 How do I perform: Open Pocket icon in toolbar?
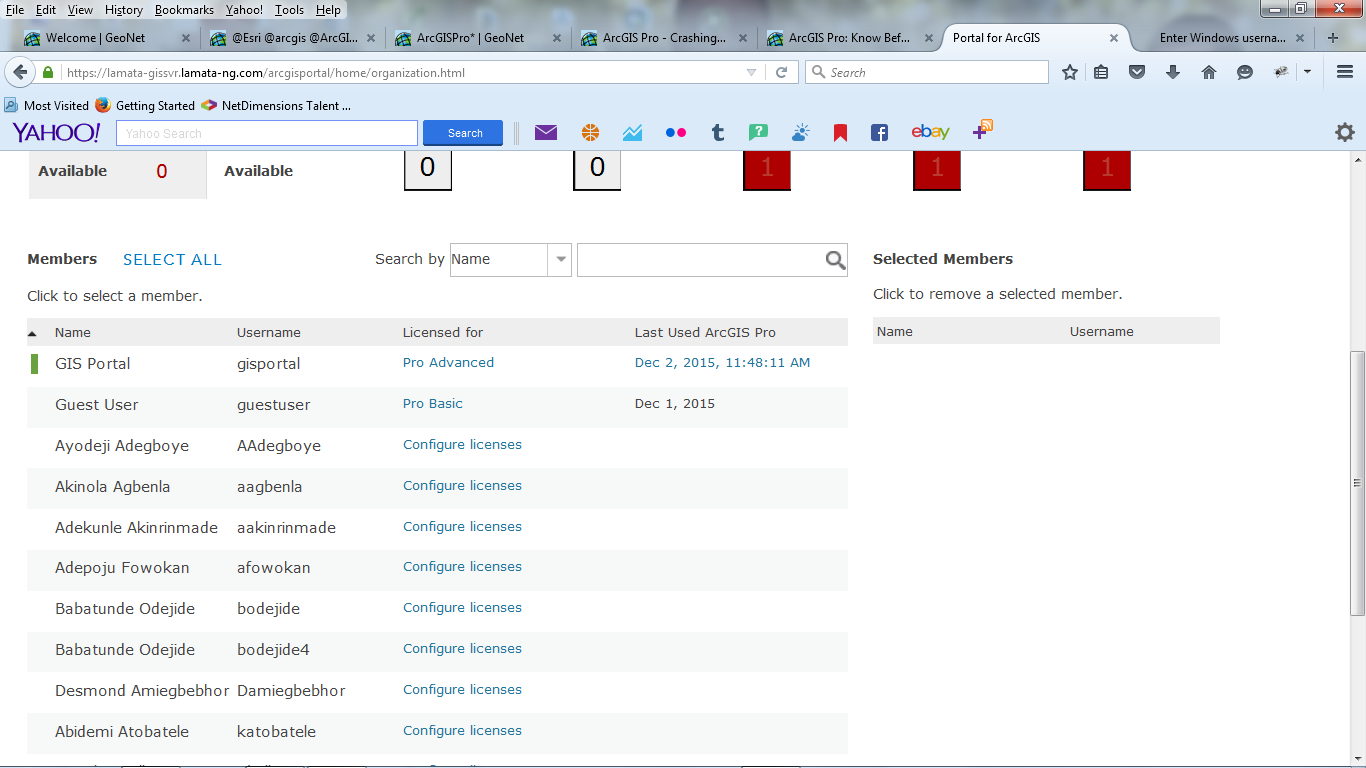point(1137,72)
